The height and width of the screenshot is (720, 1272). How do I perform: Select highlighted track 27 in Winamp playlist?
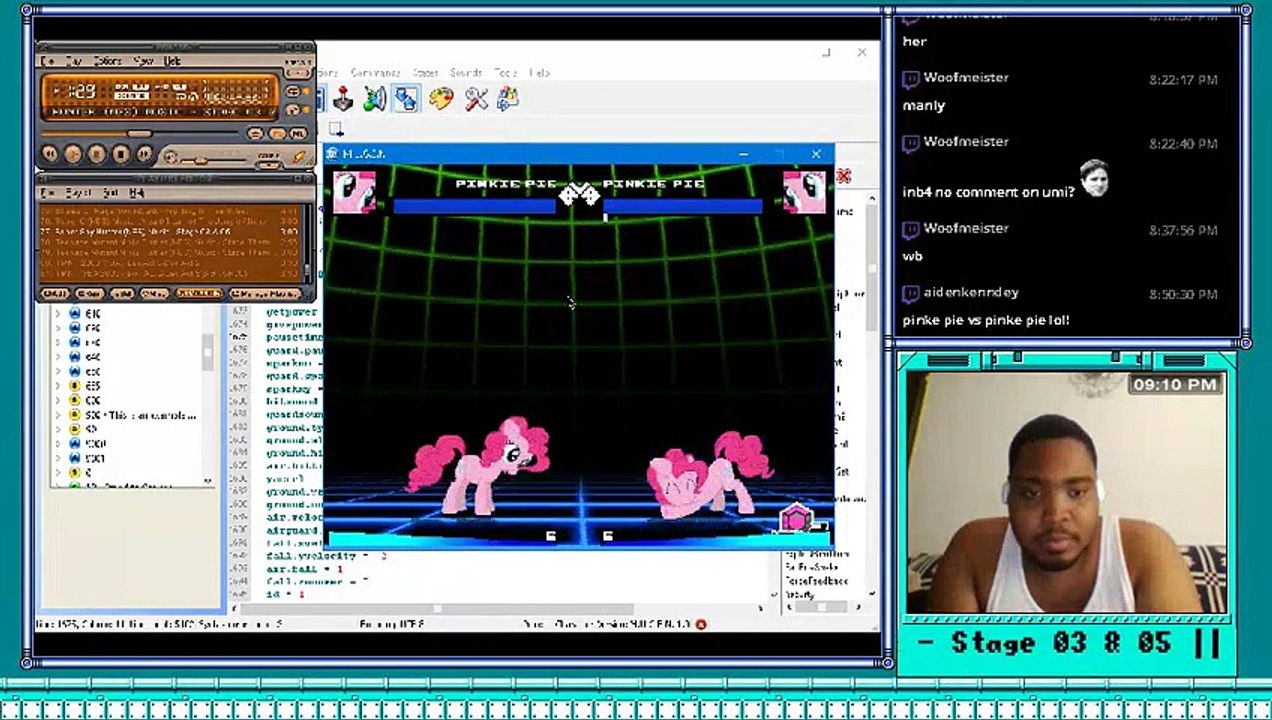[x=170, y=231]
